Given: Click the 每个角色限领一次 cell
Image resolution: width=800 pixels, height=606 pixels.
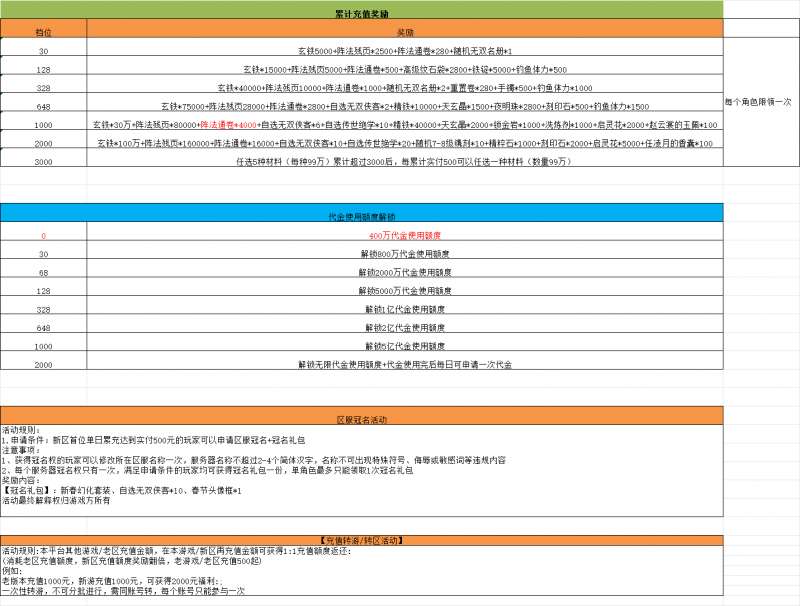Looking at the screenshot, I should coord(758,102).
